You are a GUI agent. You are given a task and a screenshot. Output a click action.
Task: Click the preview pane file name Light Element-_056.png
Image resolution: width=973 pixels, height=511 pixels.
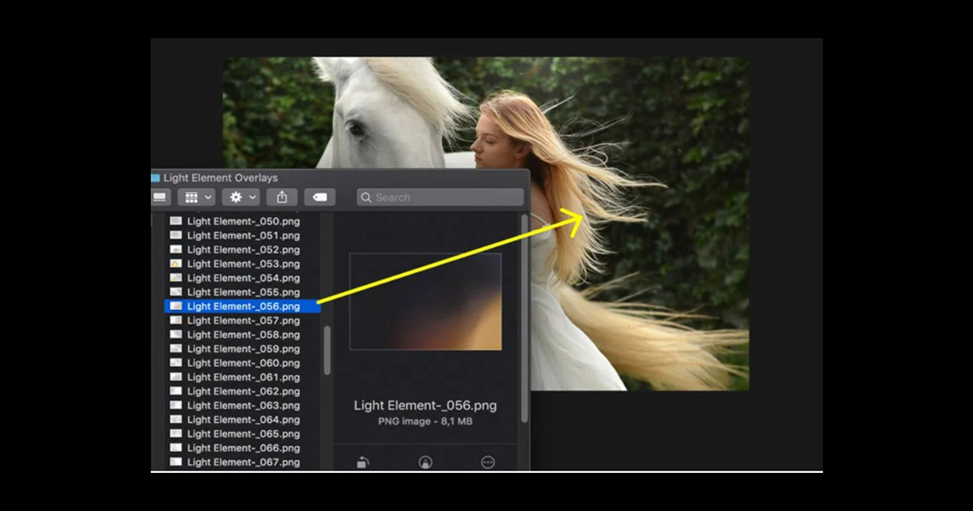point(425,405)
